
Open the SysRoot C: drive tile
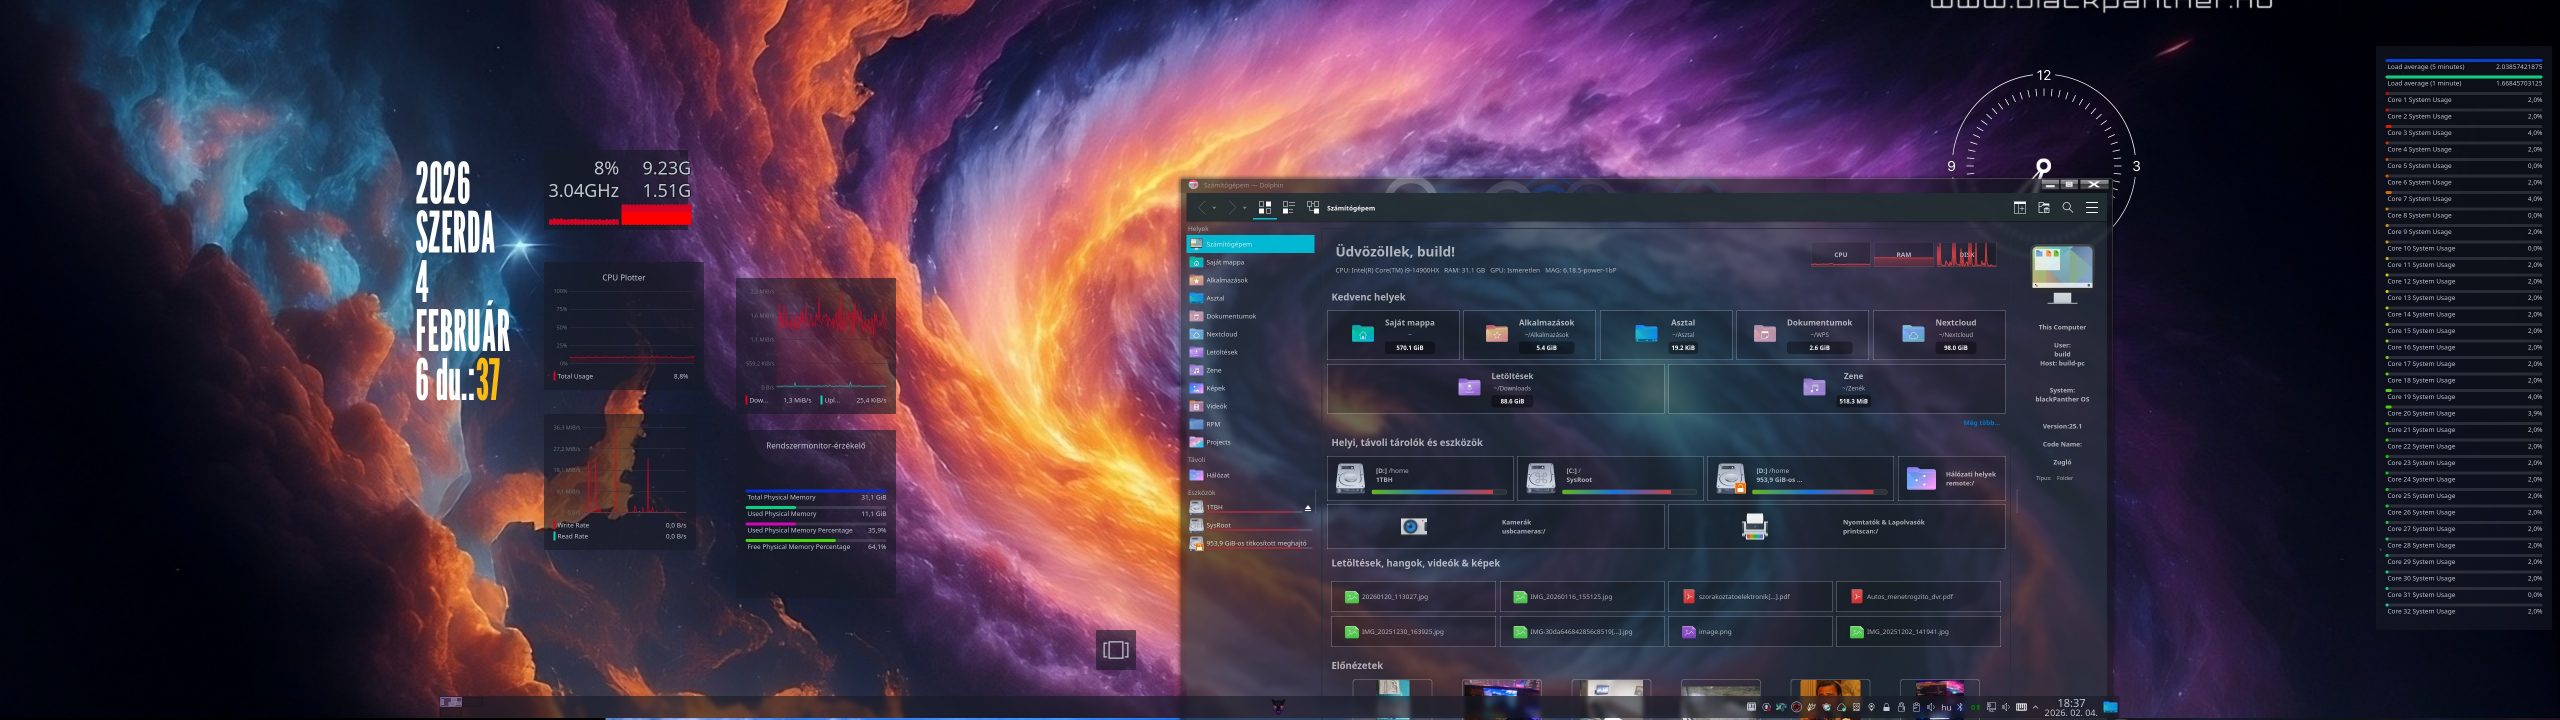click(1609, 478)
